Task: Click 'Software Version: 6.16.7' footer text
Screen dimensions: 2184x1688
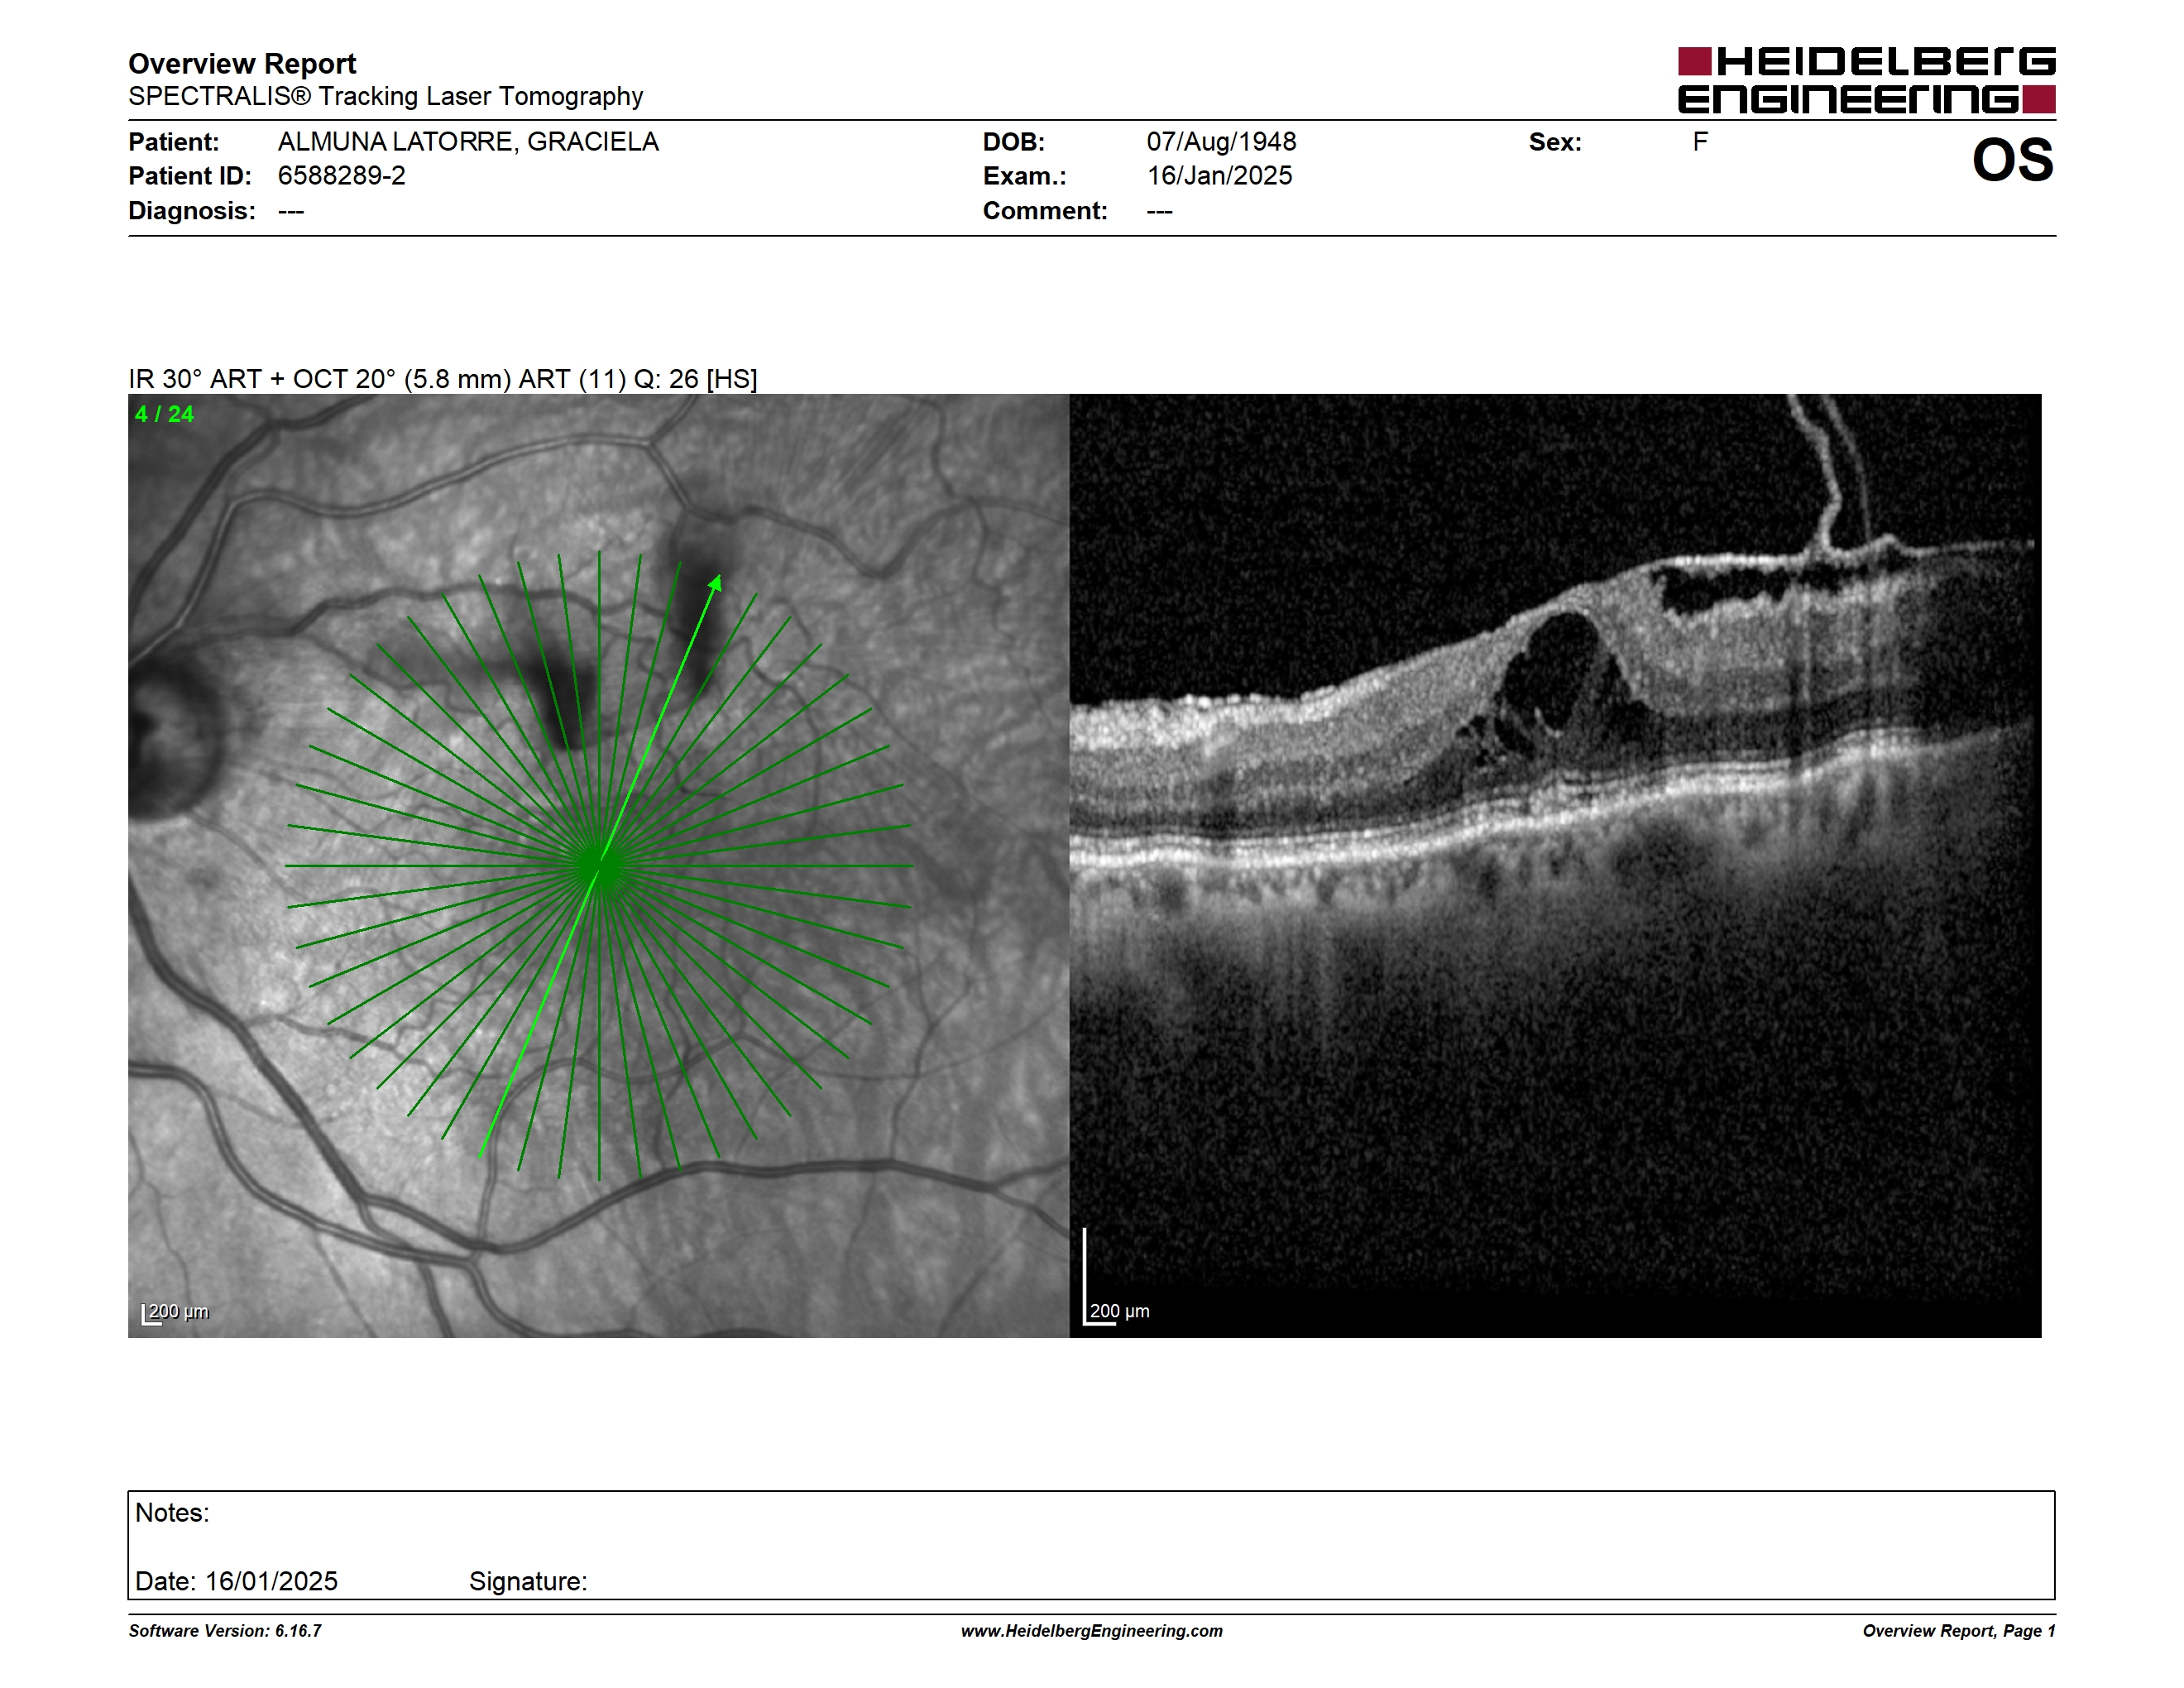Action: [225, 1631]
